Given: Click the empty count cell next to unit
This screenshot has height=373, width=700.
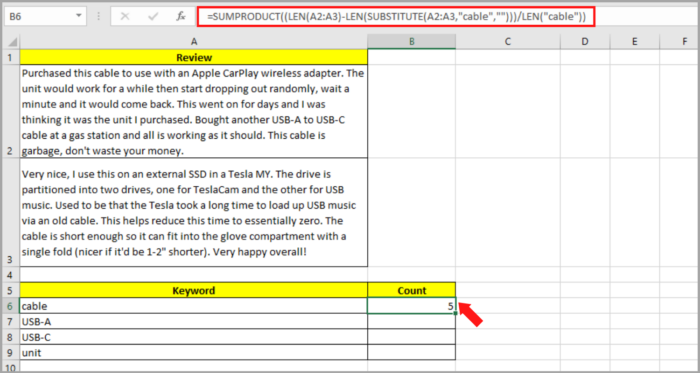Looking at the screenshot, I should pos(412,352).
